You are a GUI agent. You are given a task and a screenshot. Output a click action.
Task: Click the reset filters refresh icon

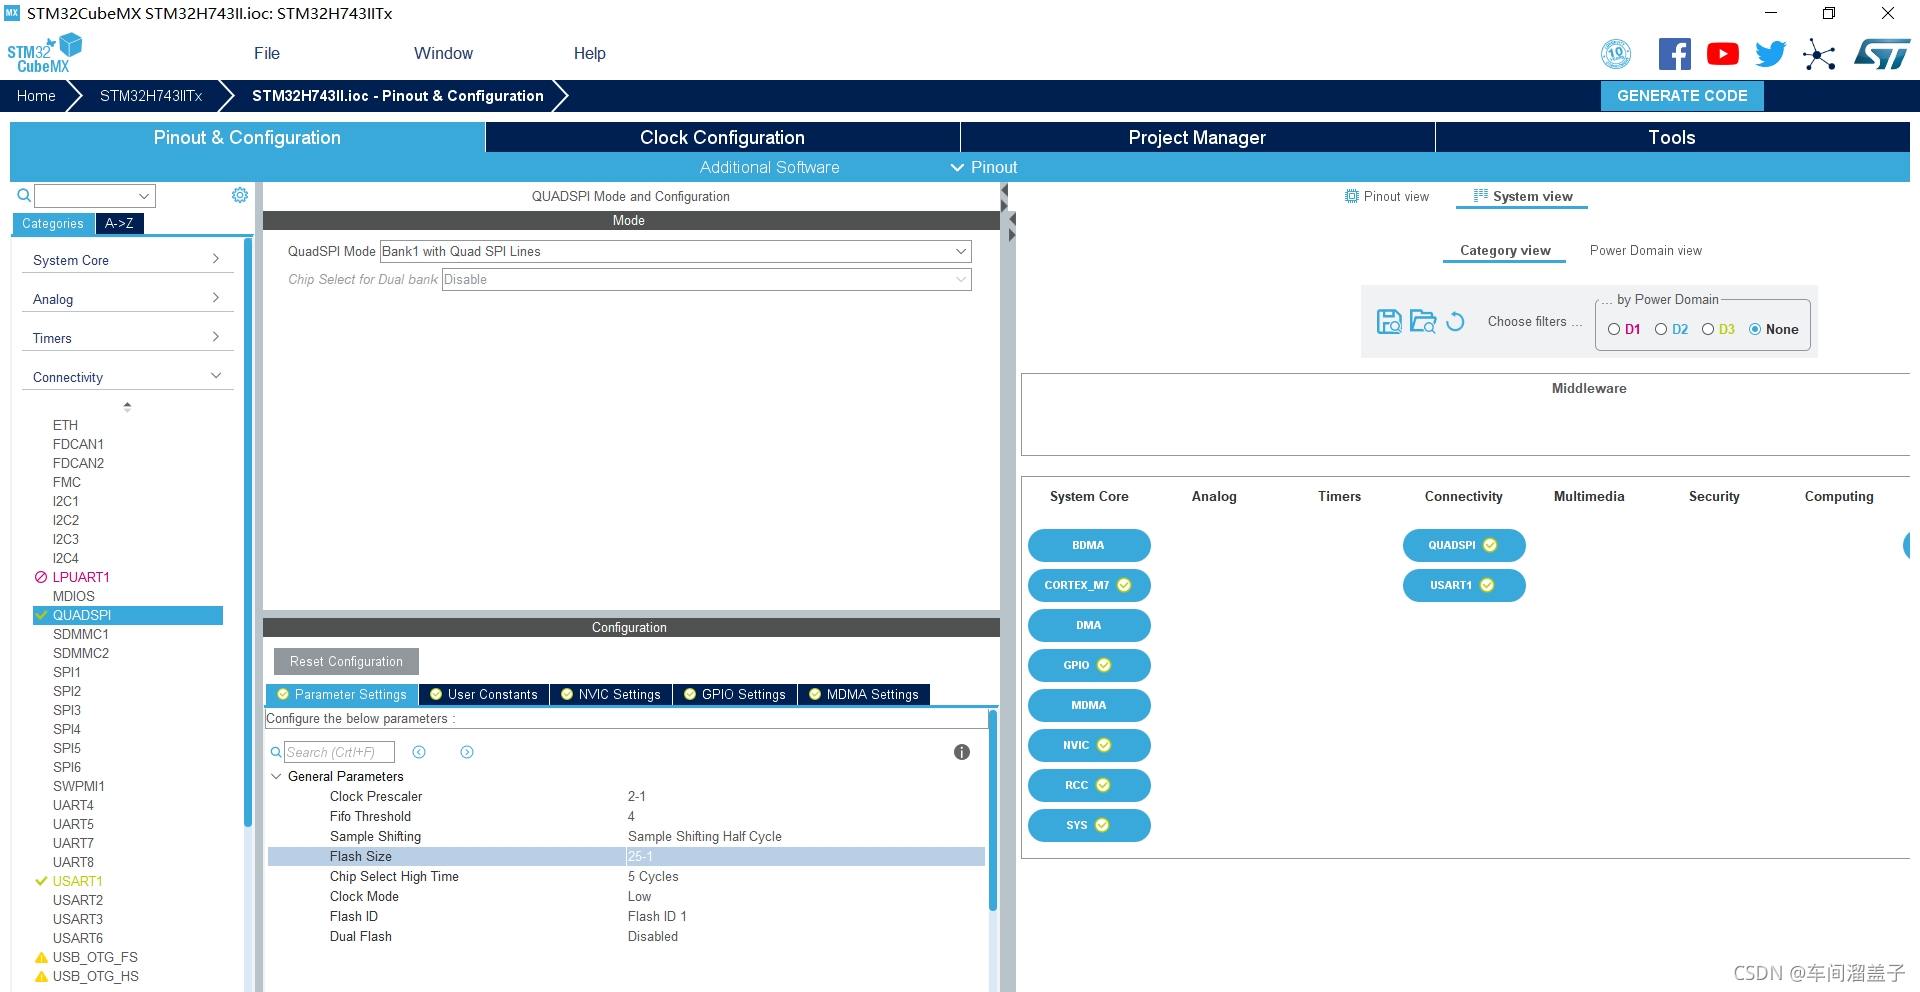(1456, 321)
